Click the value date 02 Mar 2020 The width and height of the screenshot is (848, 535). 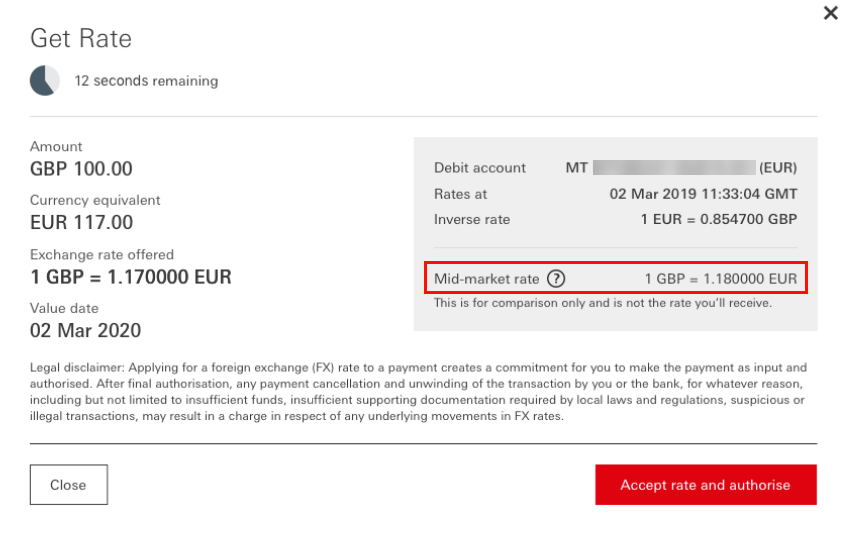click(86, 331)
